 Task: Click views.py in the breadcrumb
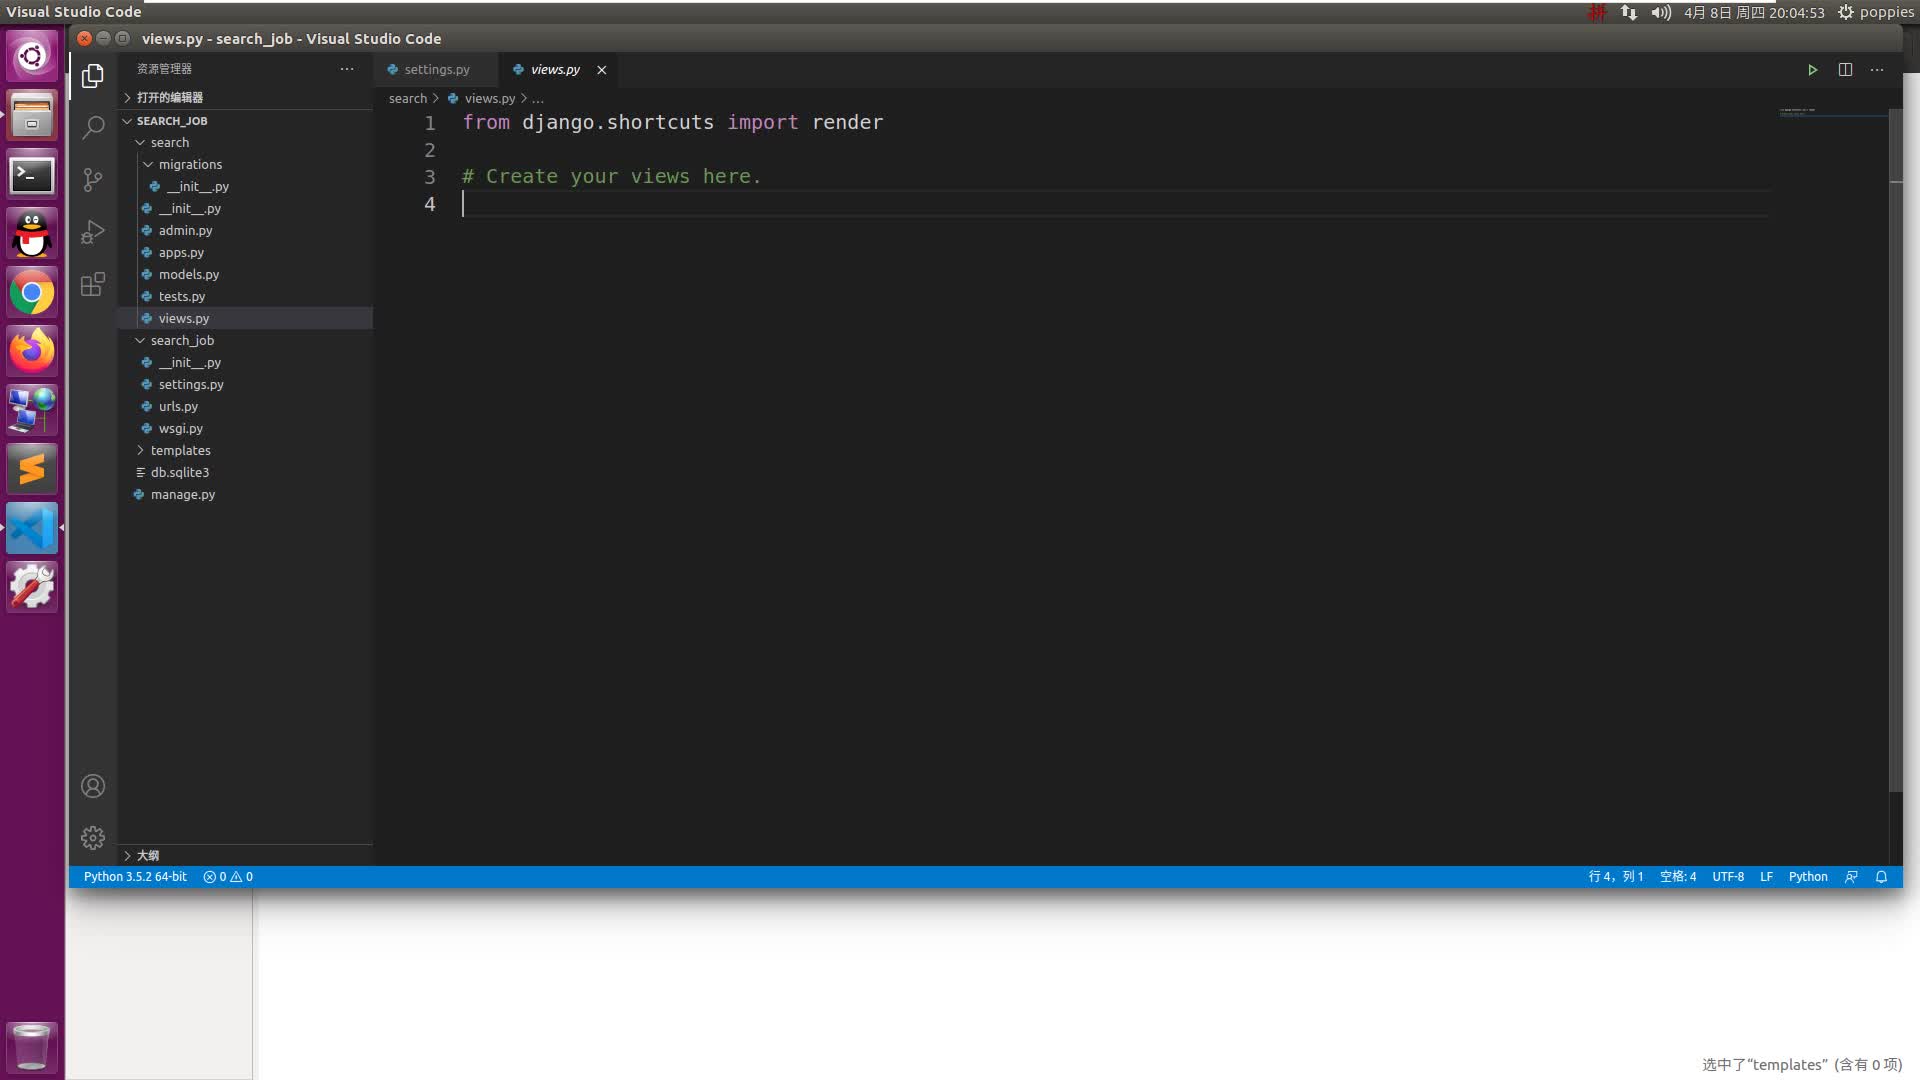pyautogui.click(x=489, y=99)
